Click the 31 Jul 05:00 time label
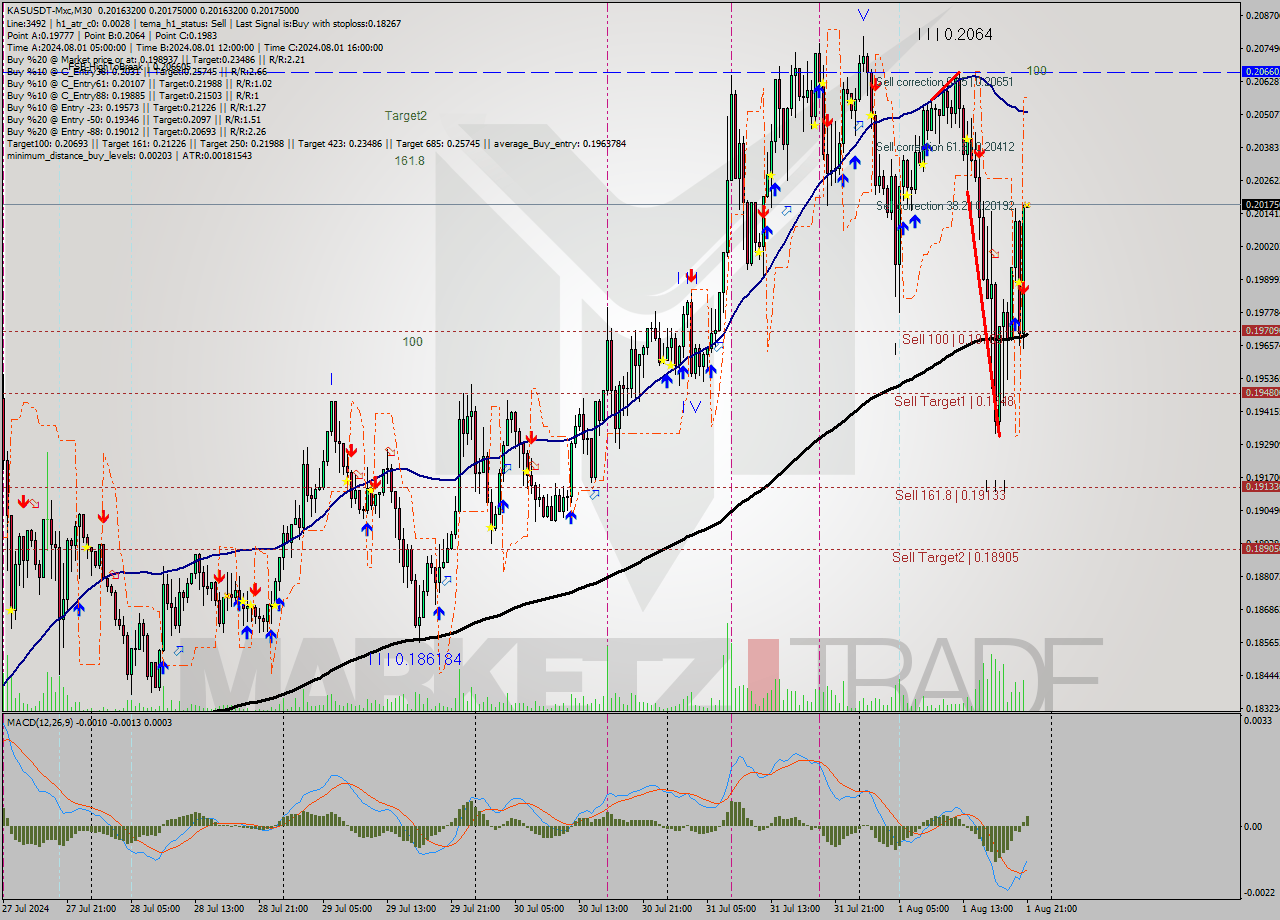Viewport: 1280px width, 920px height. pyautogui.click(x=730, y=909)
